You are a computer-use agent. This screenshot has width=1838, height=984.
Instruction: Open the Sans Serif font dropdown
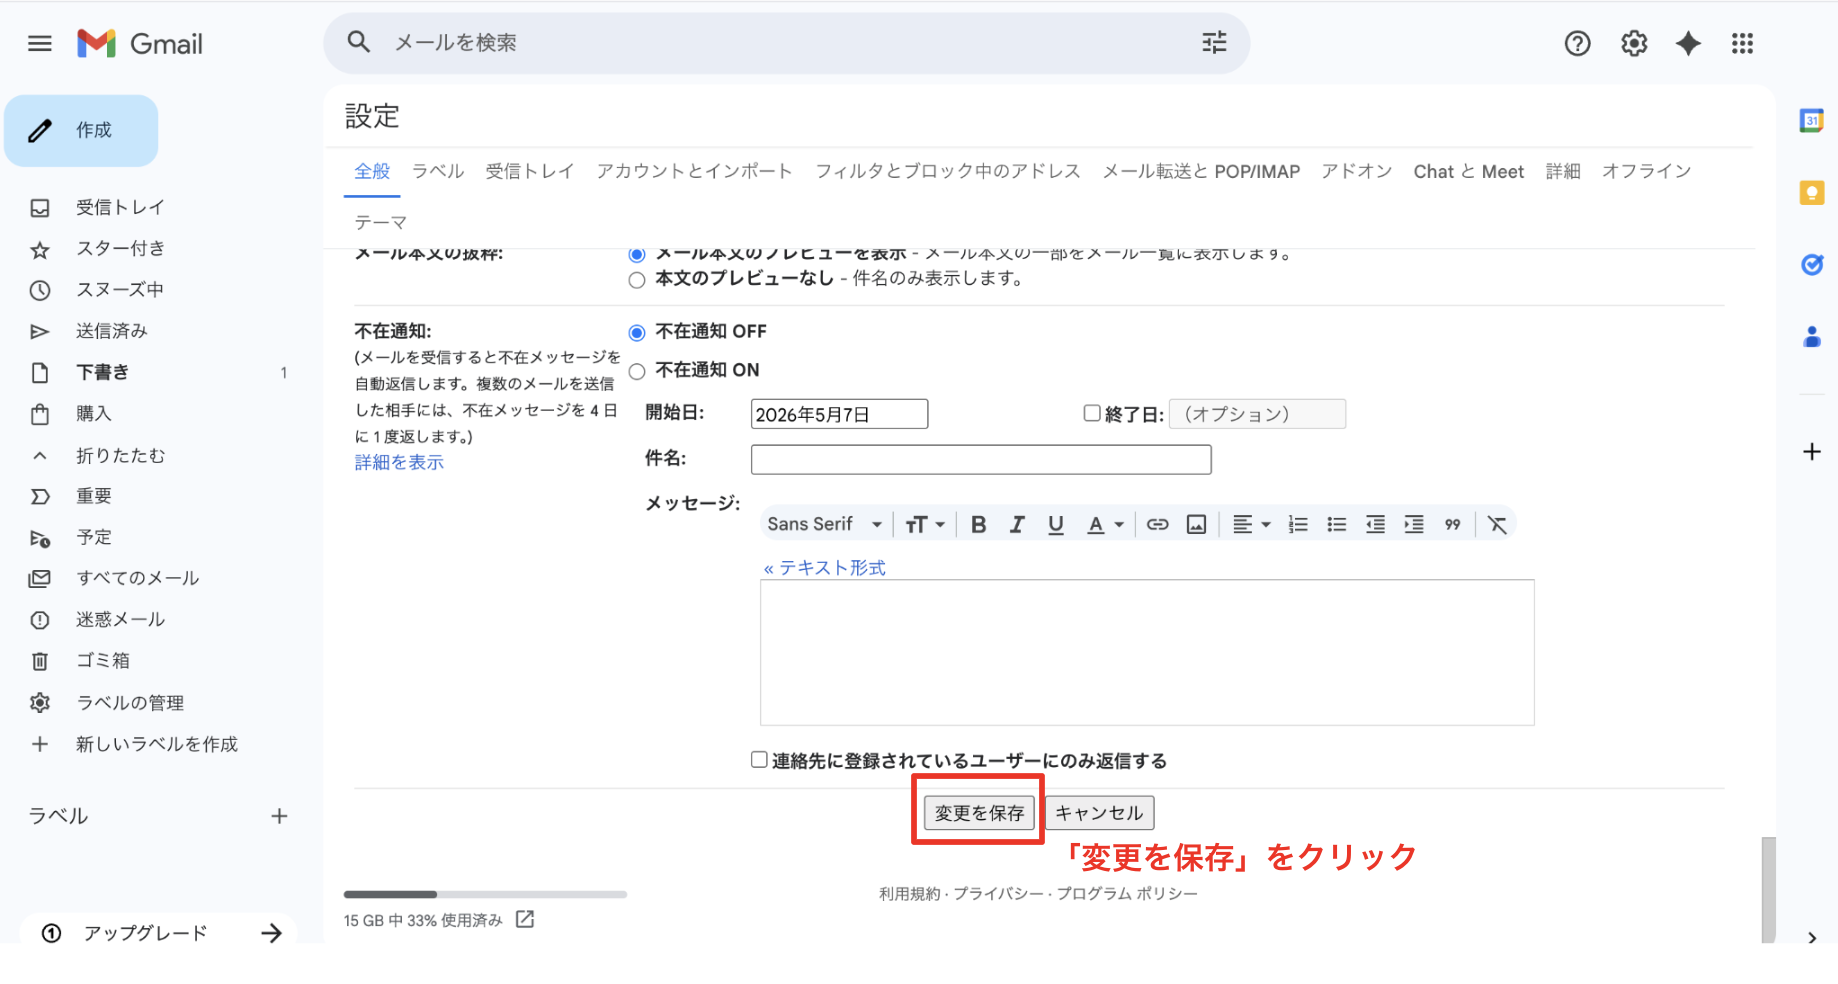click(824, 524)
